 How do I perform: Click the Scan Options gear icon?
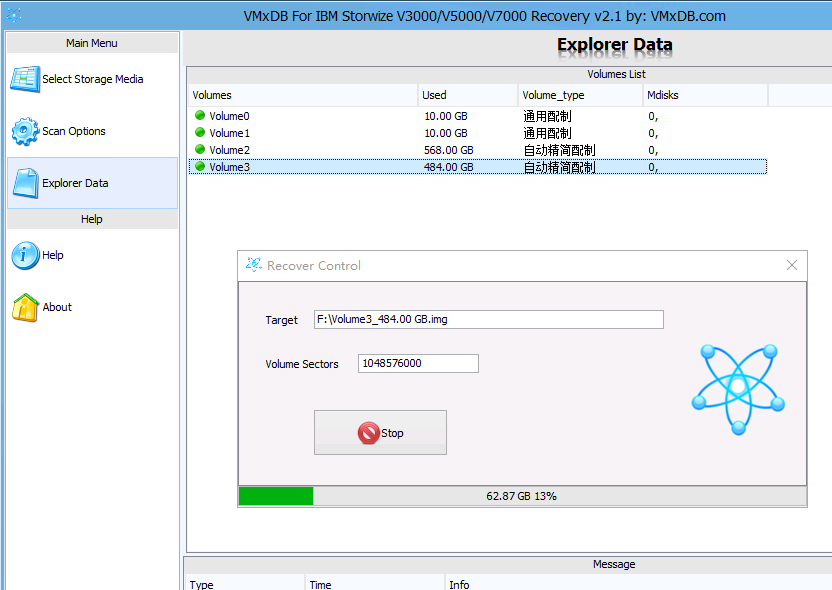(25, 132)
